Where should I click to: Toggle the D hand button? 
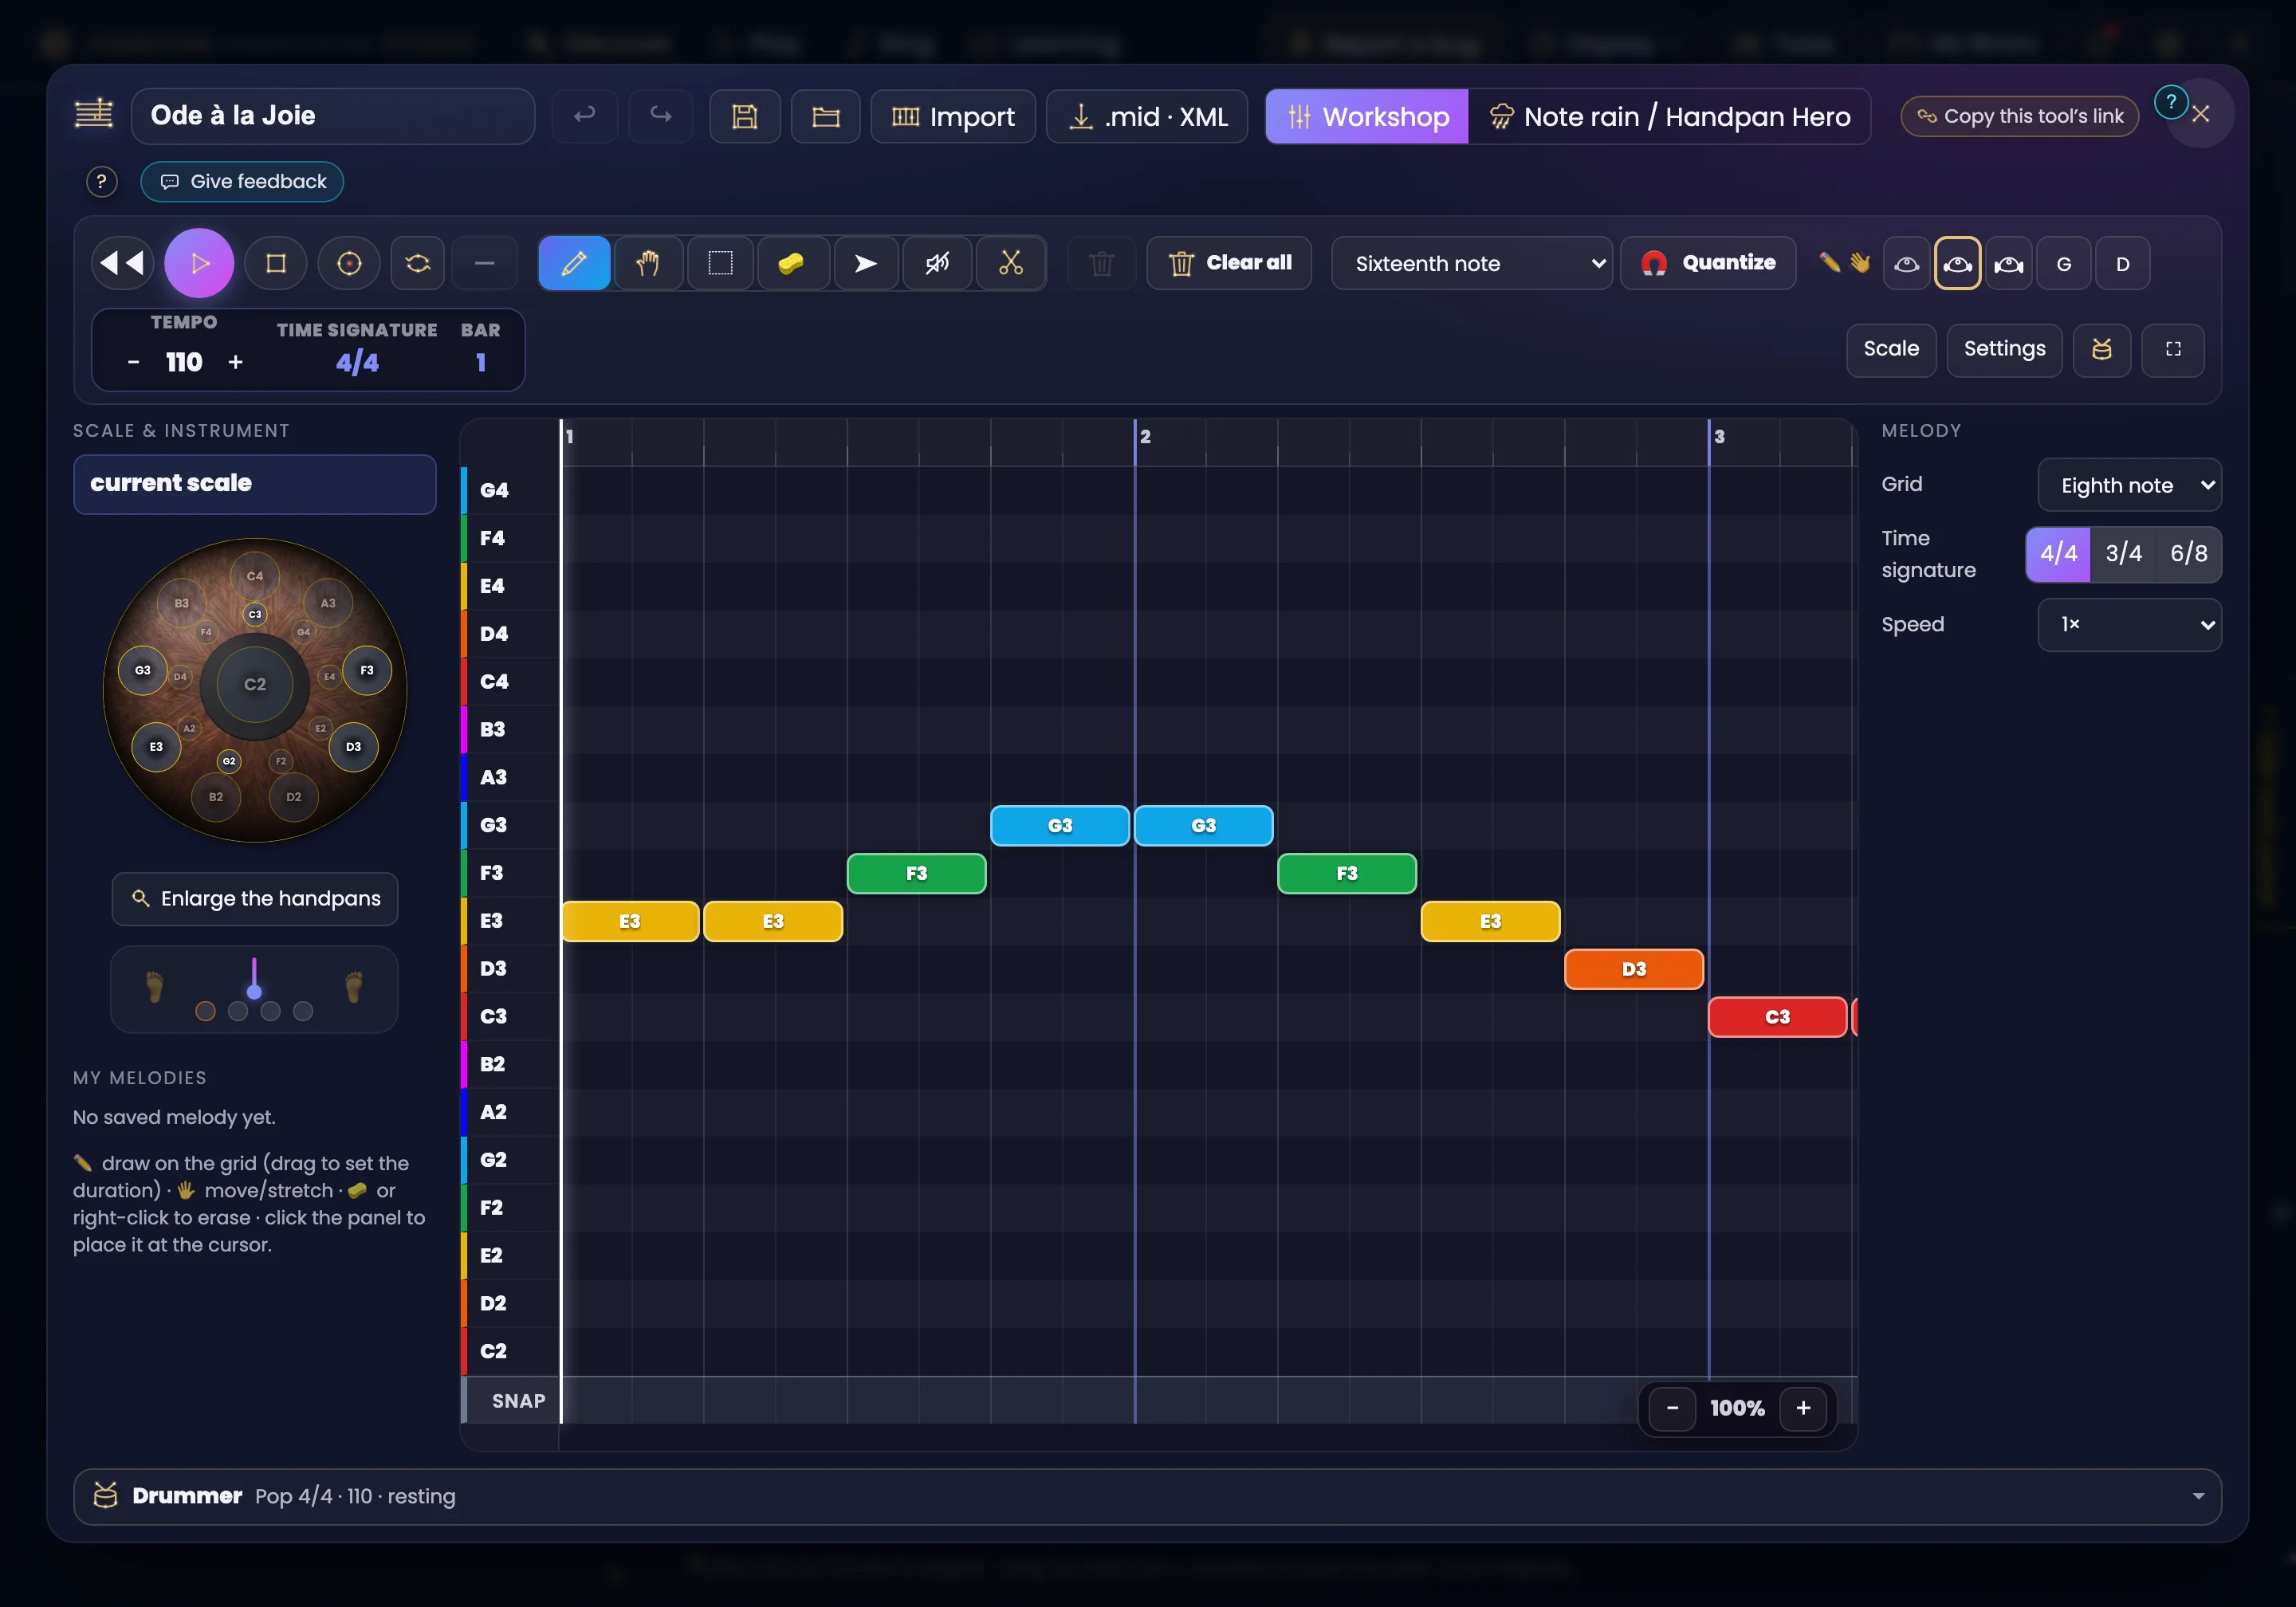pos(2122,263)
